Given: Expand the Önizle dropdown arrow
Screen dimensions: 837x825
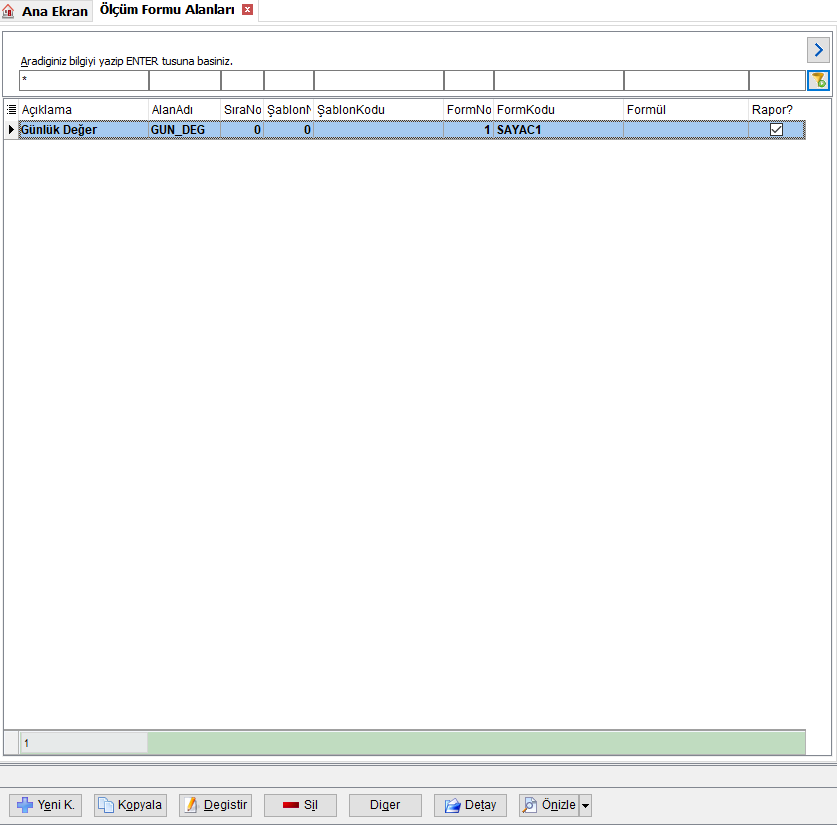Looking at the screenshot, I should 586,805.
